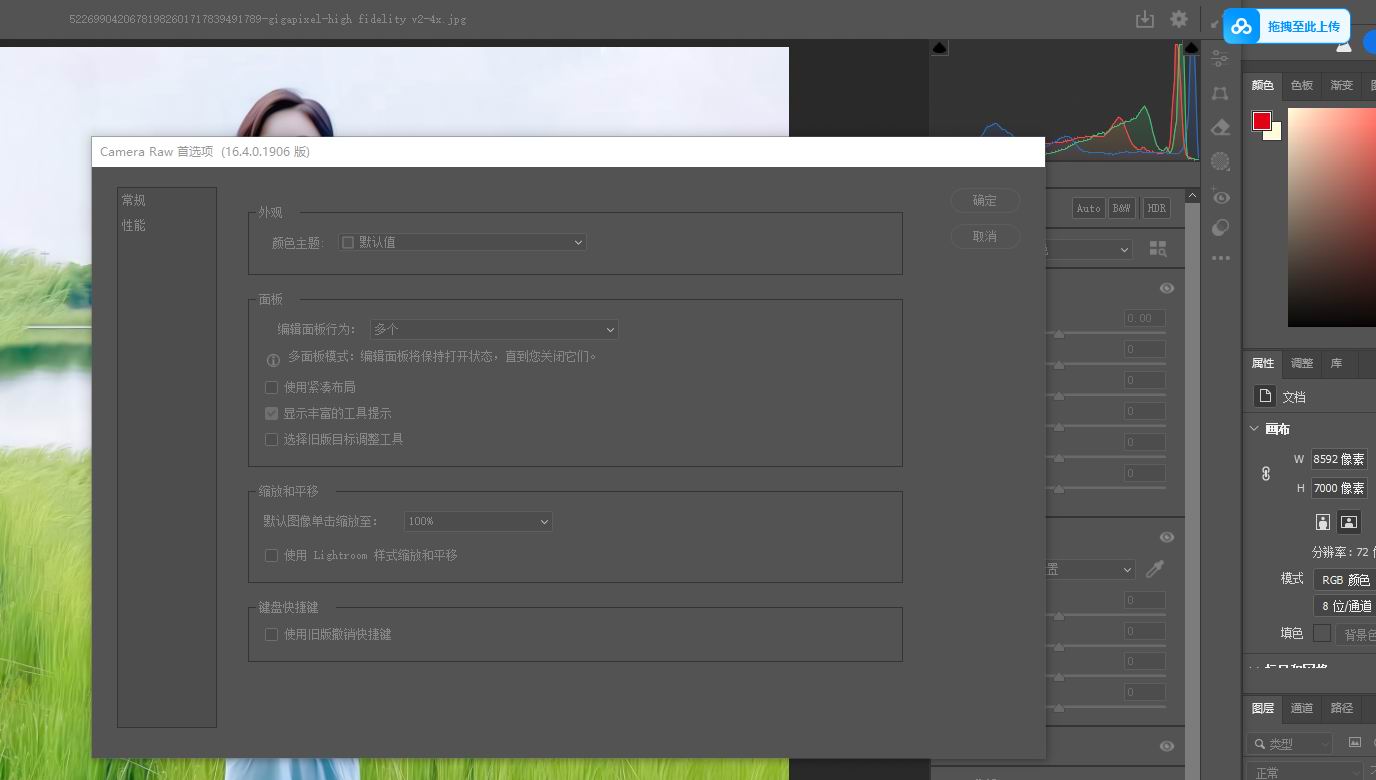Screen dimensions: 1376x780
Task: Click the Baidu cloud upload icon
Action: (x=1242, y=27)
